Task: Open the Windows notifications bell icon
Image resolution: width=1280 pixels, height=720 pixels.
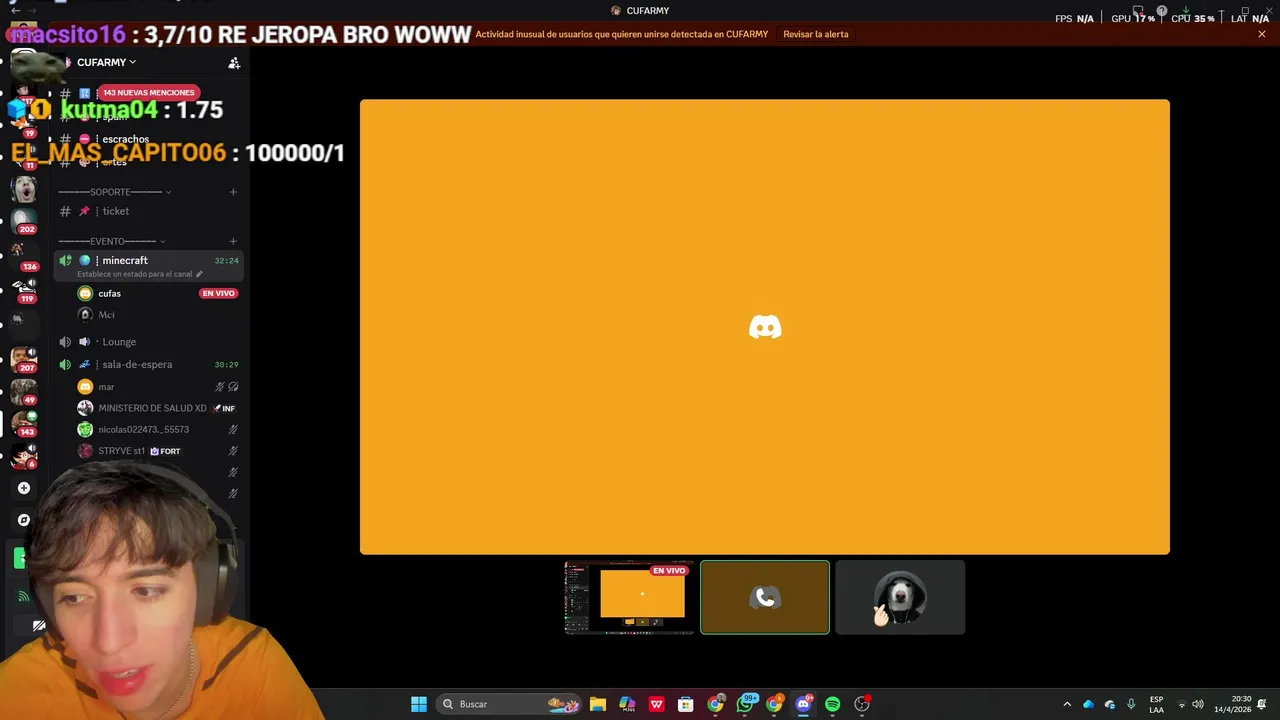Action: tap(1262, 704)
